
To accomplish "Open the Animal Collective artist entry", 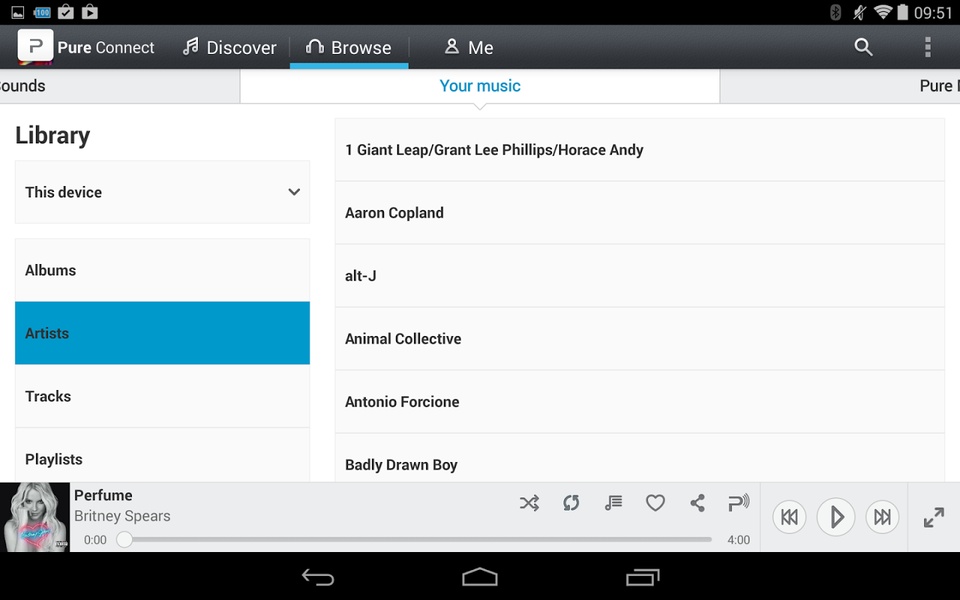I will 640,339.
